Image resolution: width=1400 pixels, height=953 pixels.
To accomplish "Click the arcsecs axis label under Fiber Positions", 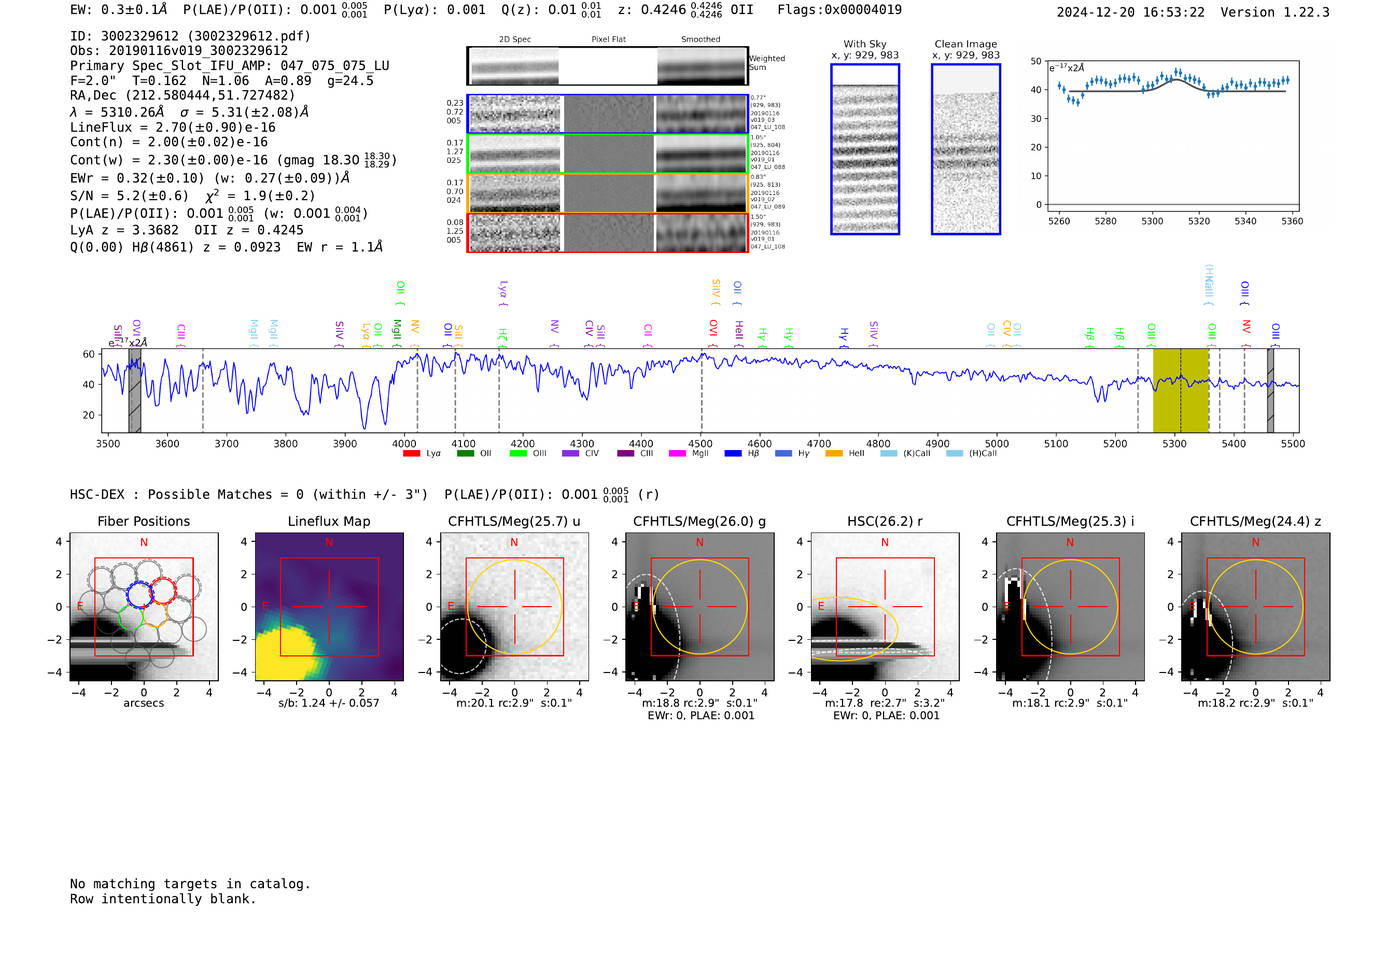I will click(144, 703).
